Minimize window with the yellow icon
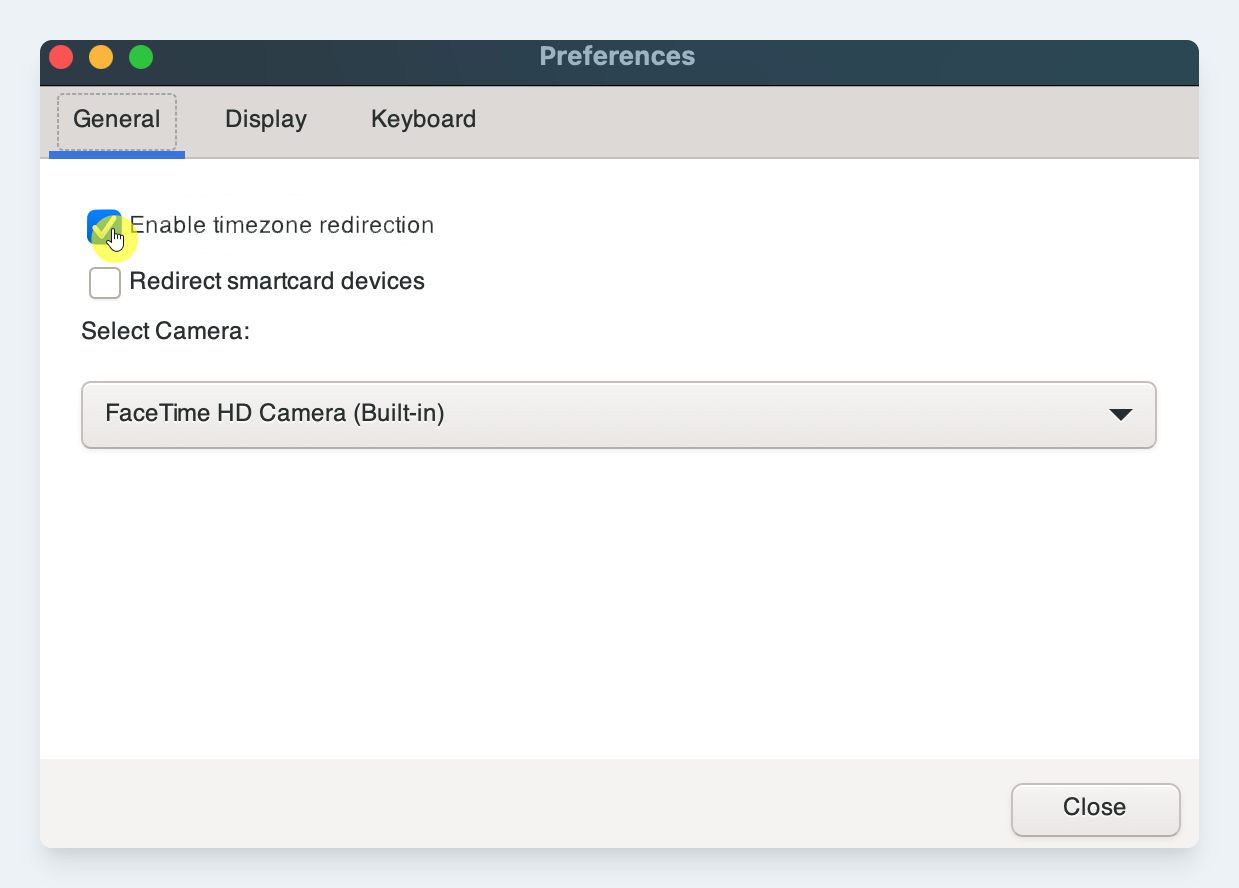 101,57
